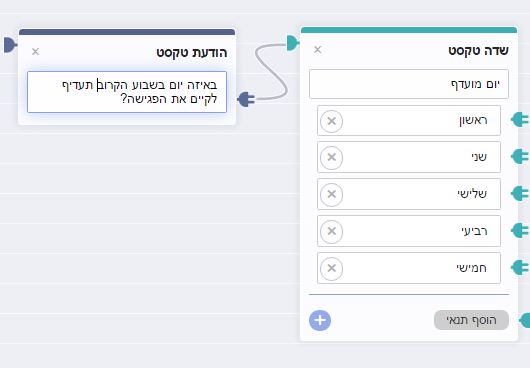
Task: Click the הוסף תנאי button
Action: tap(471, 320)
